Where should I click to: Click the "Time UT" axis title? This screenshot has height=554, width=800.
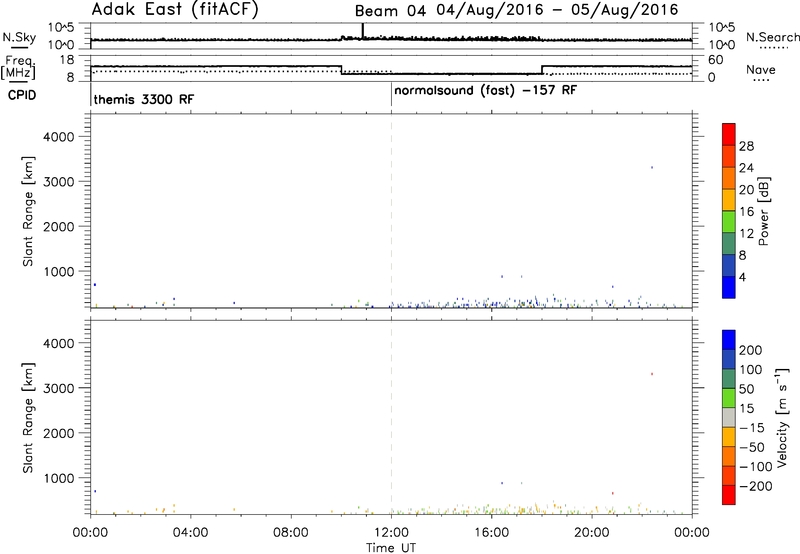391,548
